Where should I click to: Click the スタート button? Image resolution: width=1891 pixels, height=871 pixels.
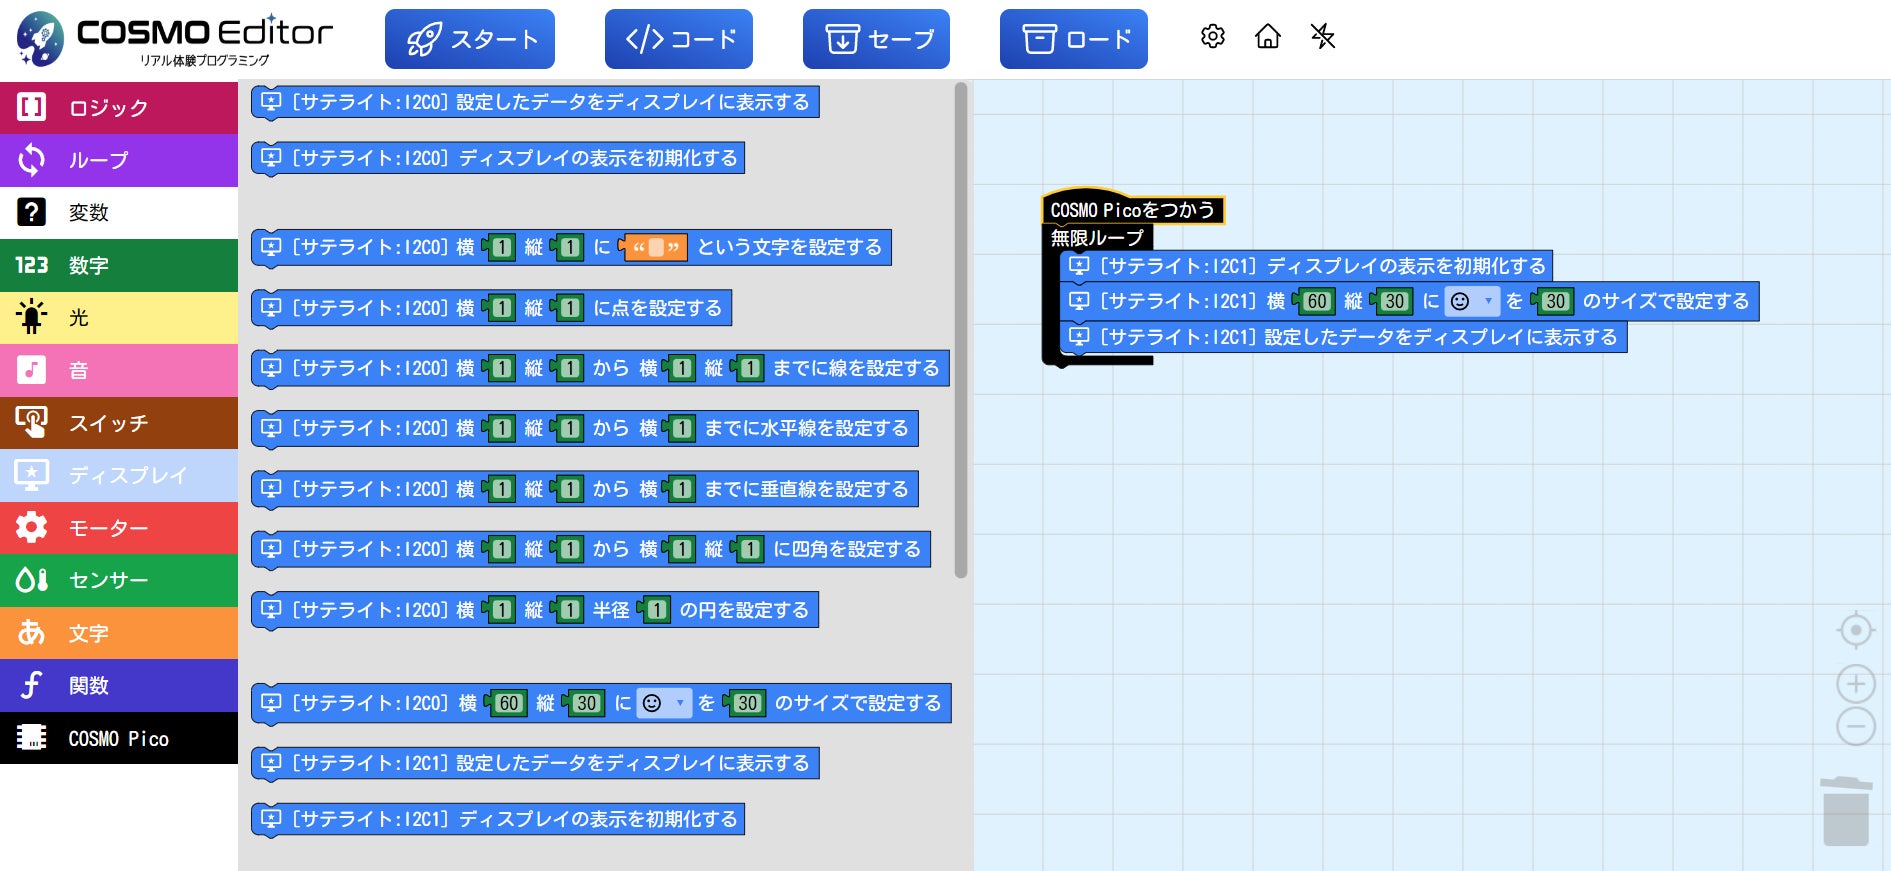coord(470,39)
